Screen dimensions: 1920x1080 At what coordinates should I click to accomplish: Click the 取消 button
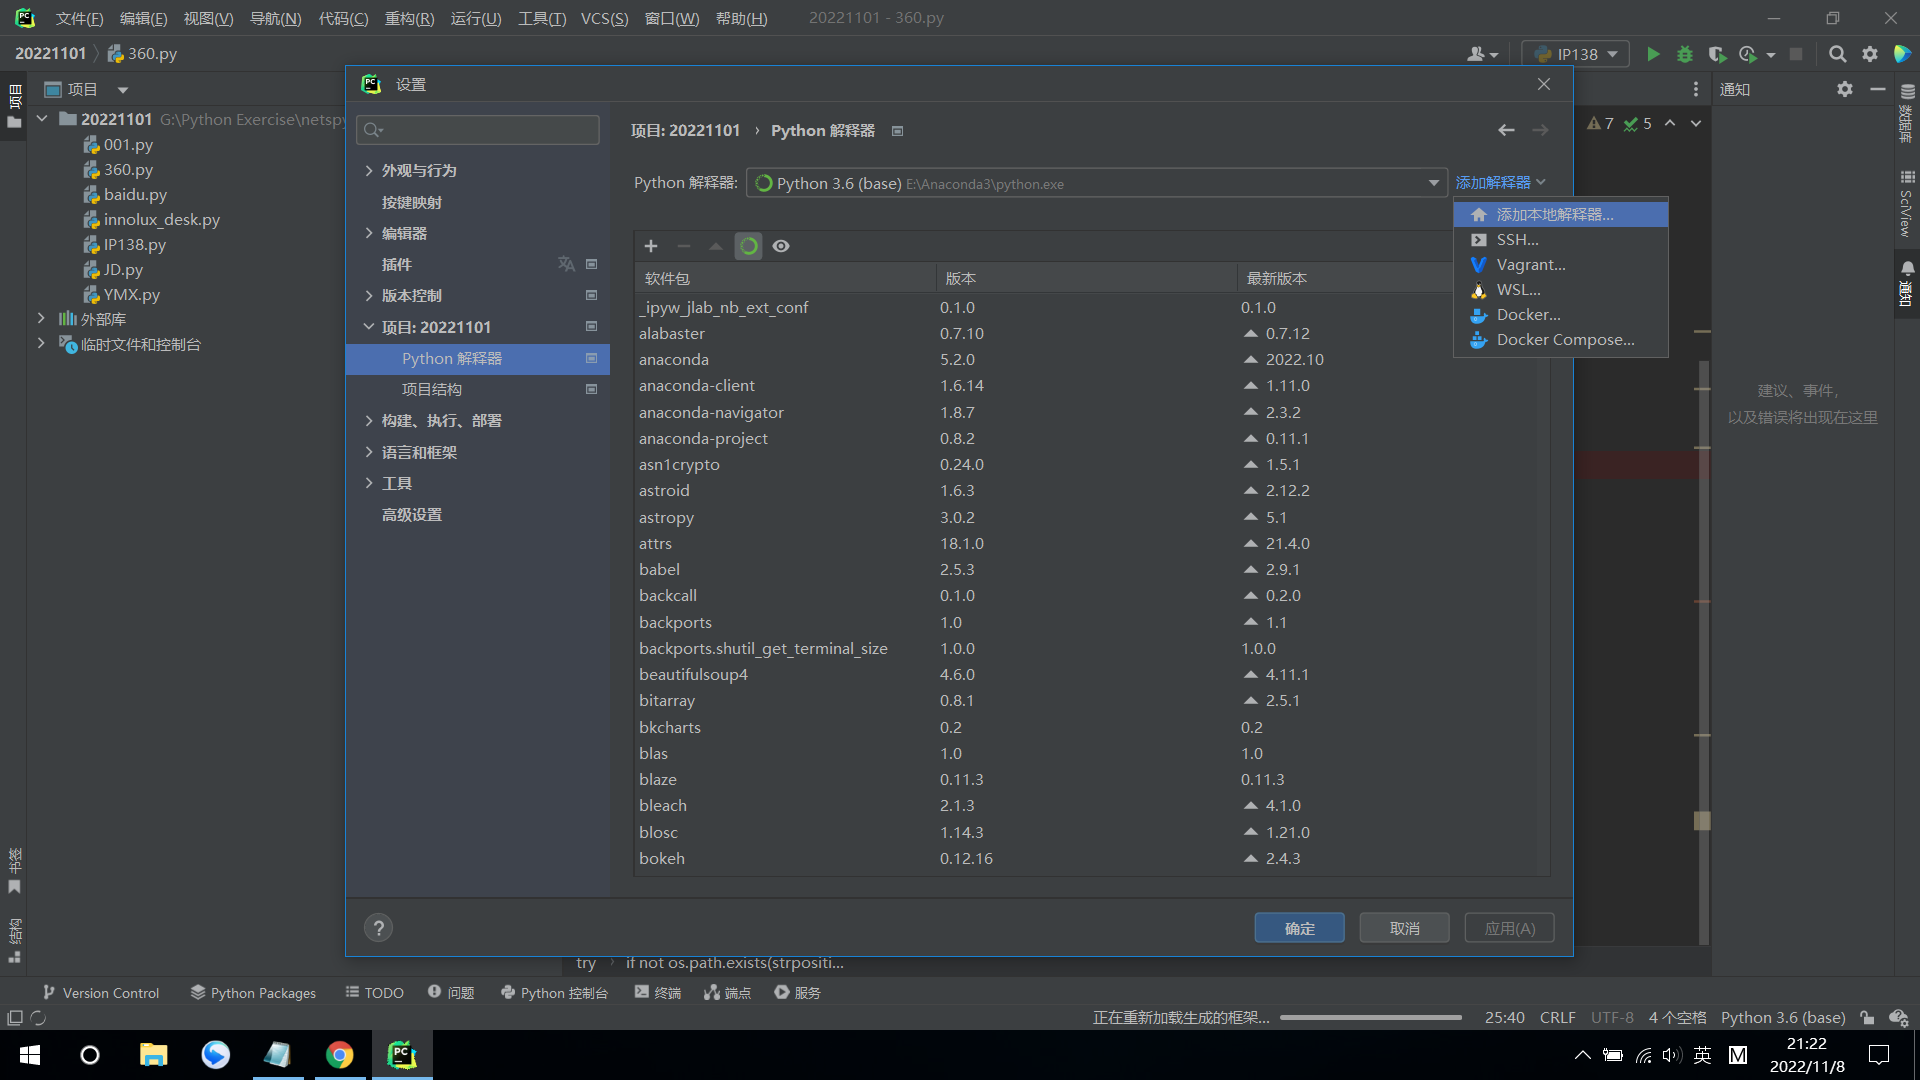(x=1404, y=928)
